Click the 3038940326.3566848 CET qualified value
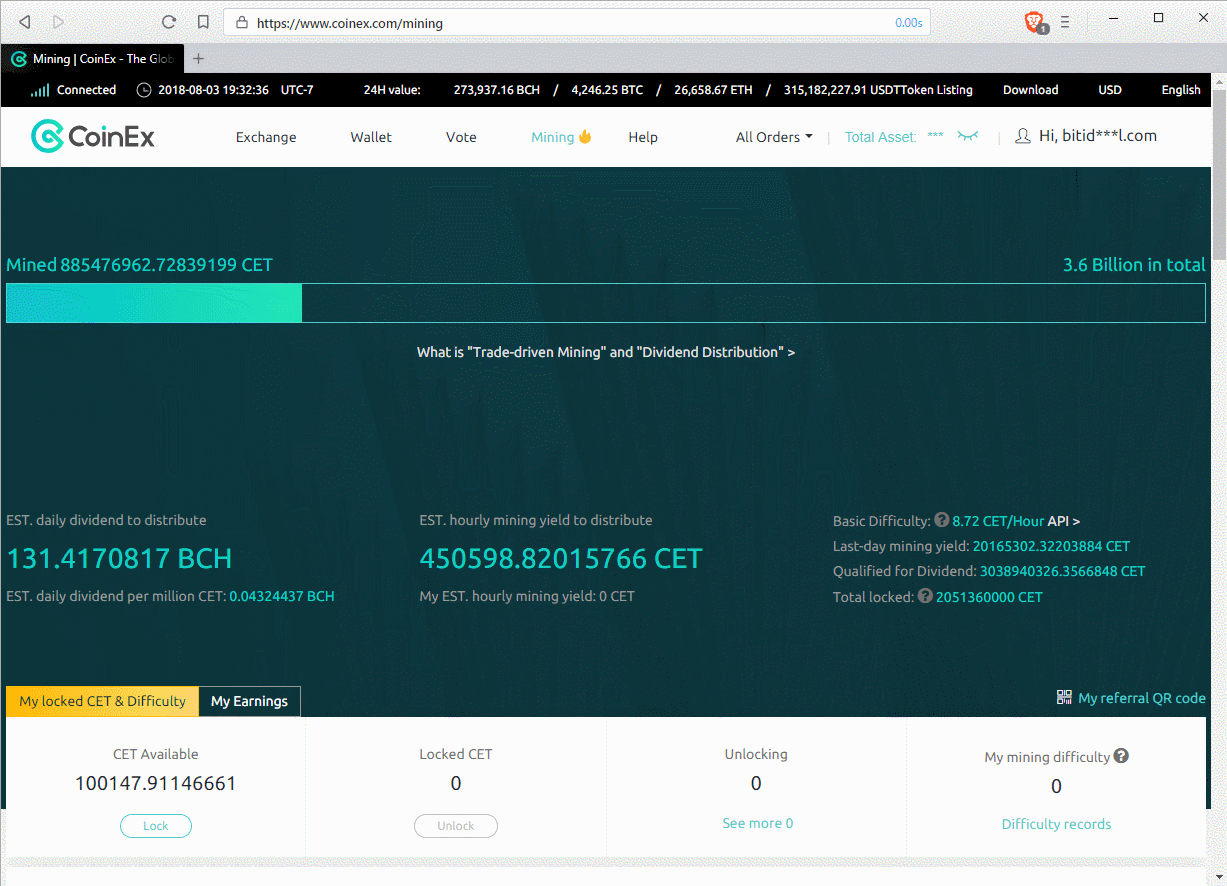Screen dimensions: 1227x886 click(x=1062, y=571)
